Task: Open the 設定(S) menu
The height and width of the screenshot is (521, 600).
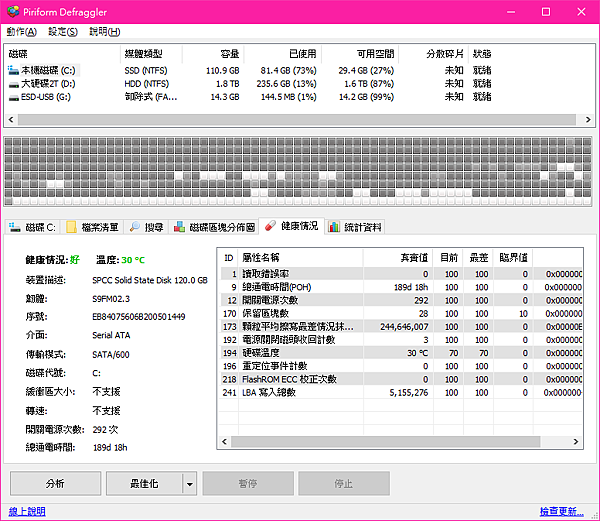Action: click(x=63, y=32)
